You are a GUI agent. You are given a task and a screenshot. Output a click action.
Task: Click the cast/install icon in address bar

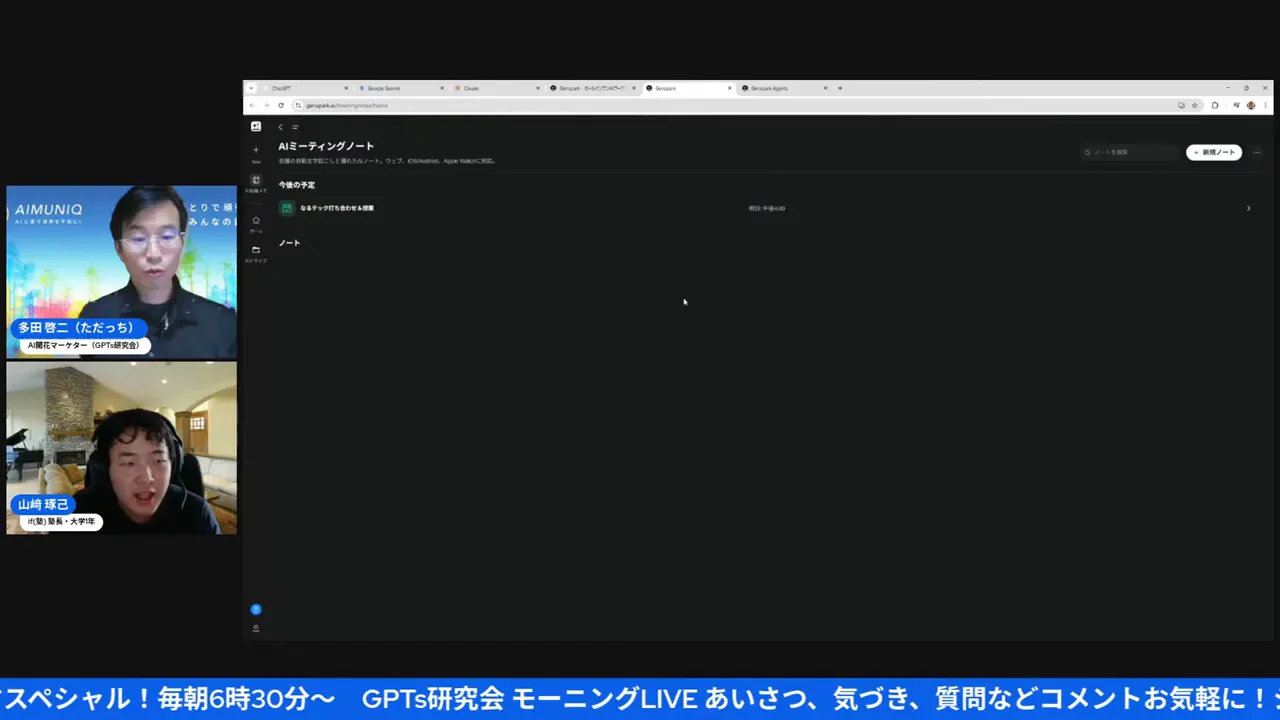click(1181, 105)
